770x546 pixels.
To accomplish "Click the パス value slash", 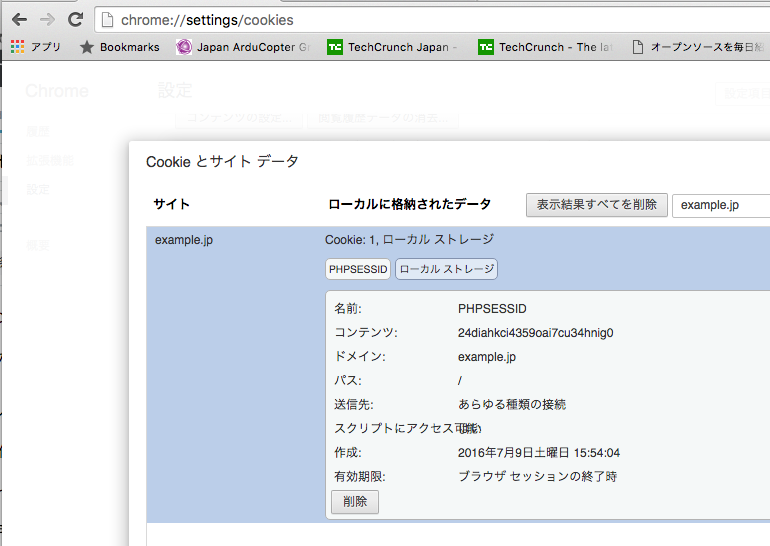I will (460, 381).
